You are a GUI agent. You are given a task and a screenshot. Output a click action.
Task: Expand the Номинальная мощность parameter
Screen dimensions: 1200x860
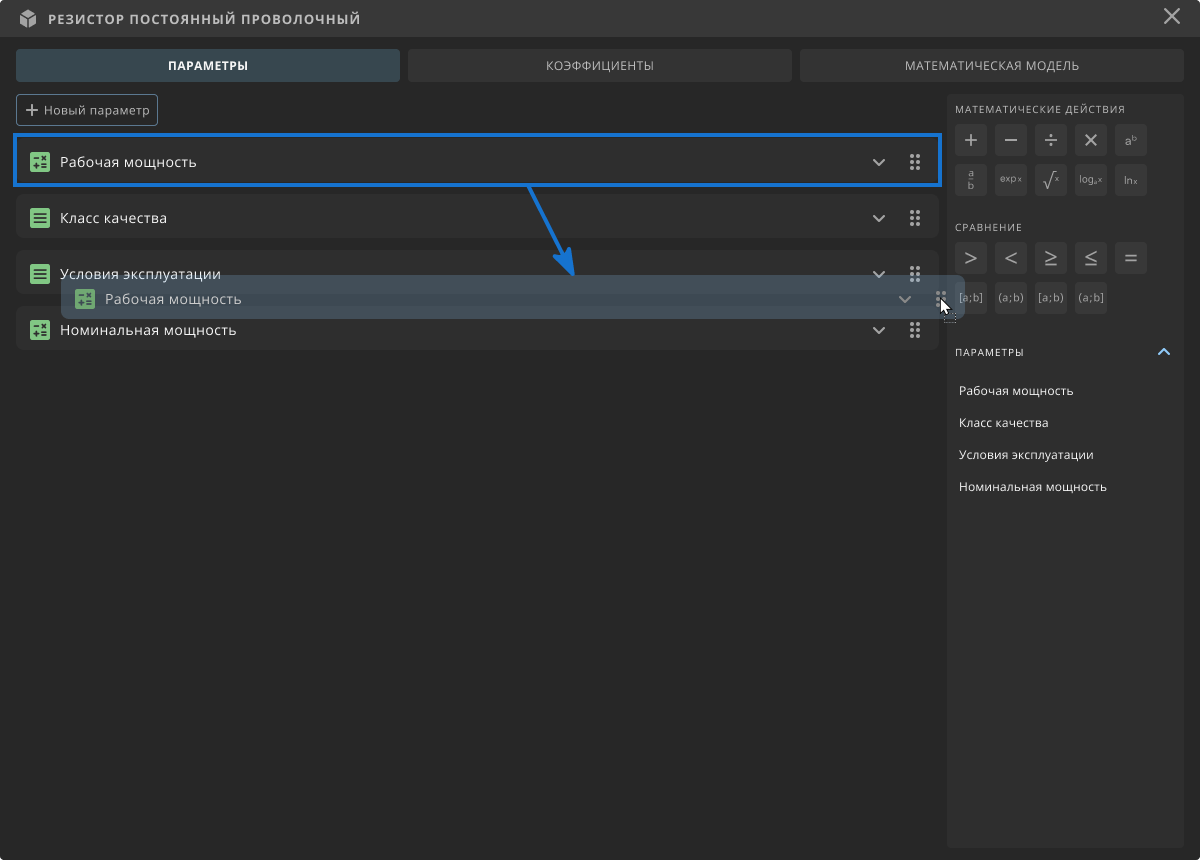coord(879,330)
